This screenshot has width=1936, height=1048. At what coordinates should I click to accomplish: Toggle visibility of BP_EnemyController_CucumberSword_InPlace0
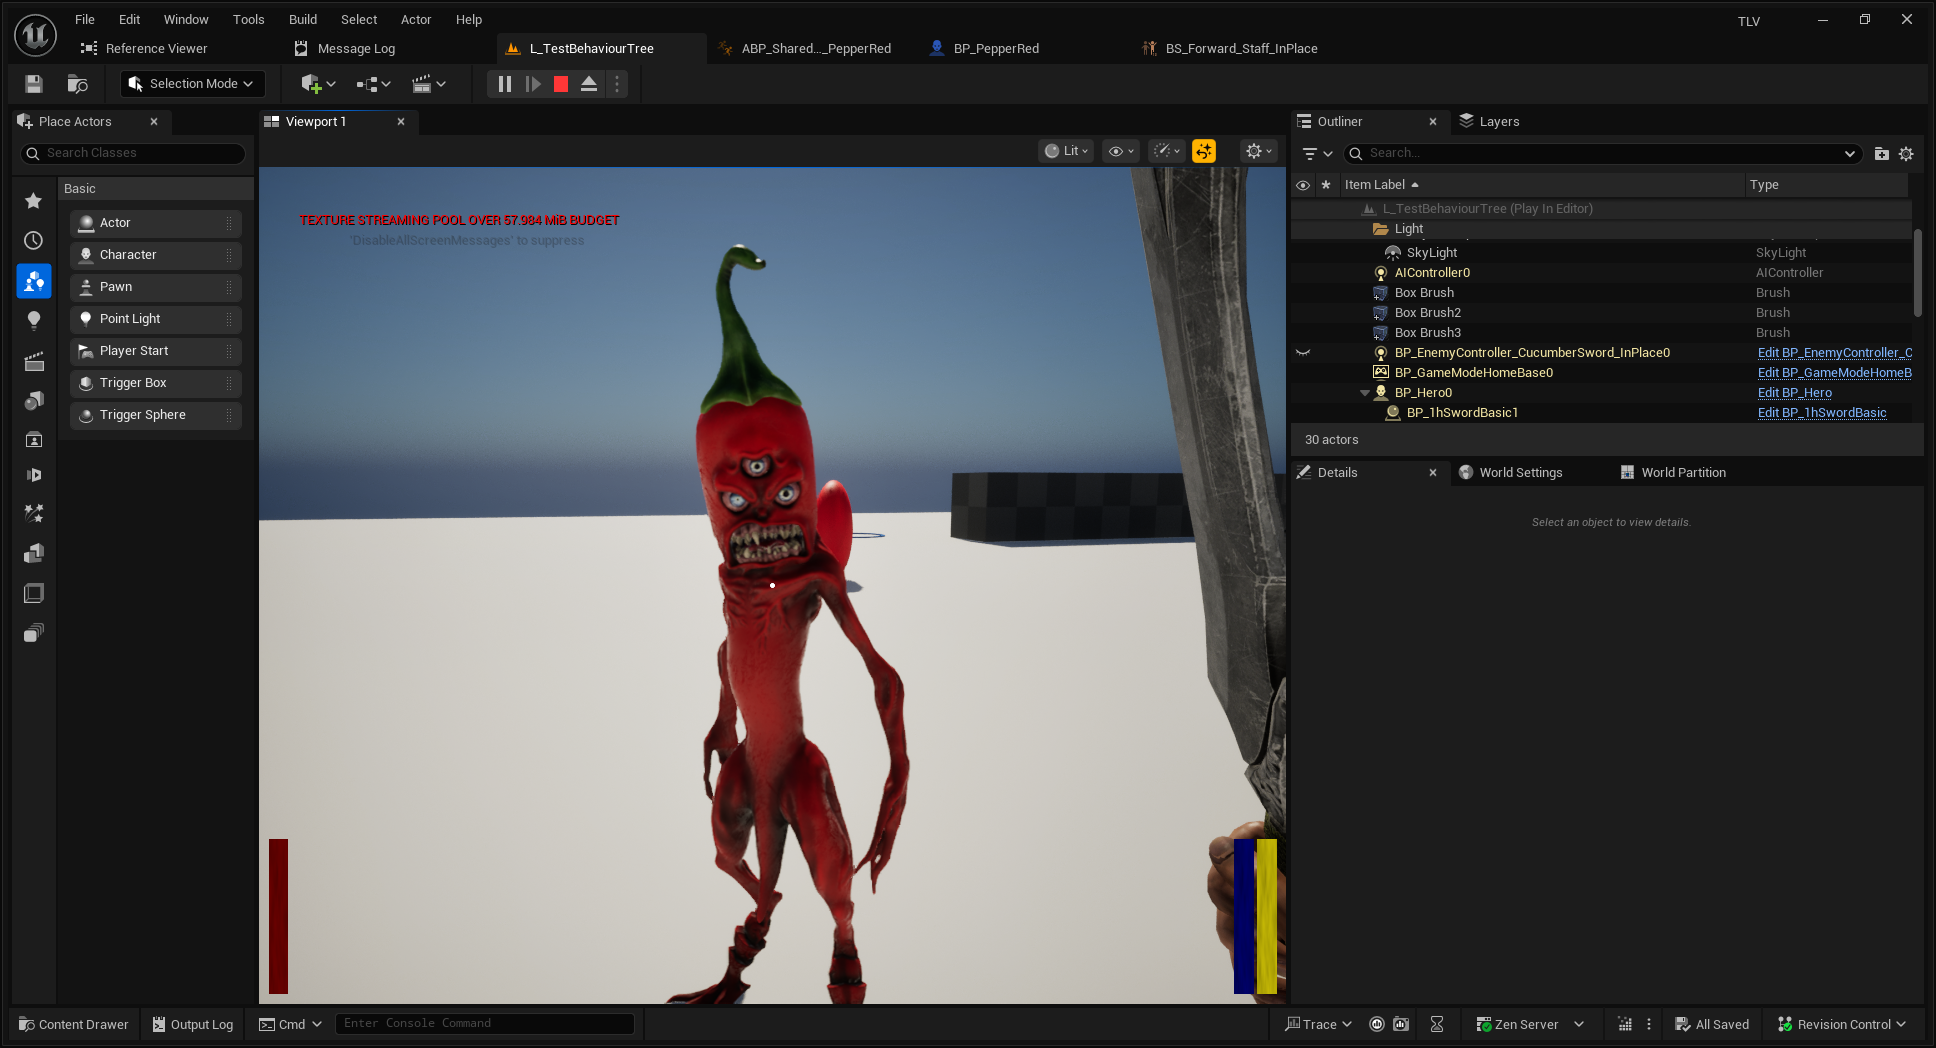coord(1302,353)
